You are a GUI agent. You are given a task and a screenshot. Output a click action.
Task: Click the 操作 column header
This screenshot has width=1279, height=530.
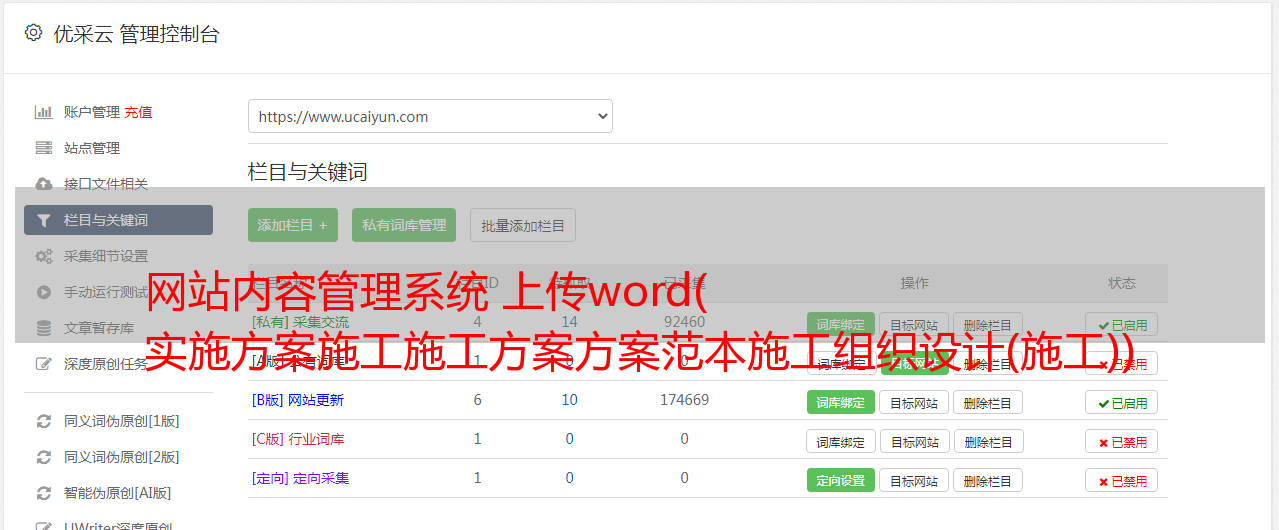click(x=914, y=283)
